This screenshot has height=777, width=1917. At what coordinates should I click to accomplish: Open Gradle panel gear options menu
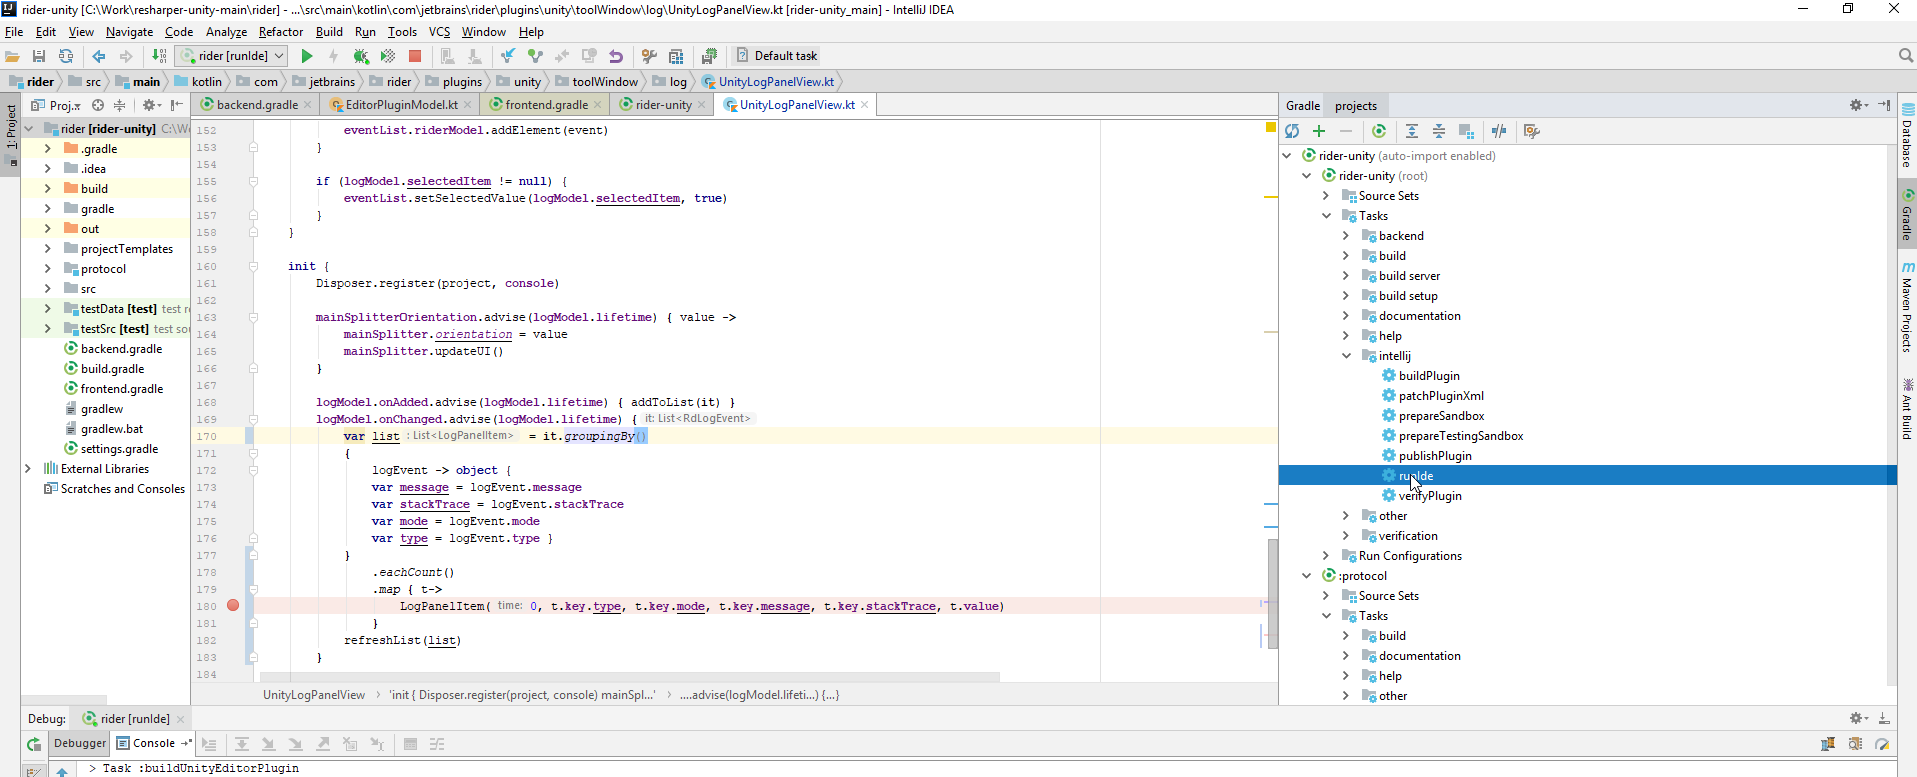(1858, 105)
